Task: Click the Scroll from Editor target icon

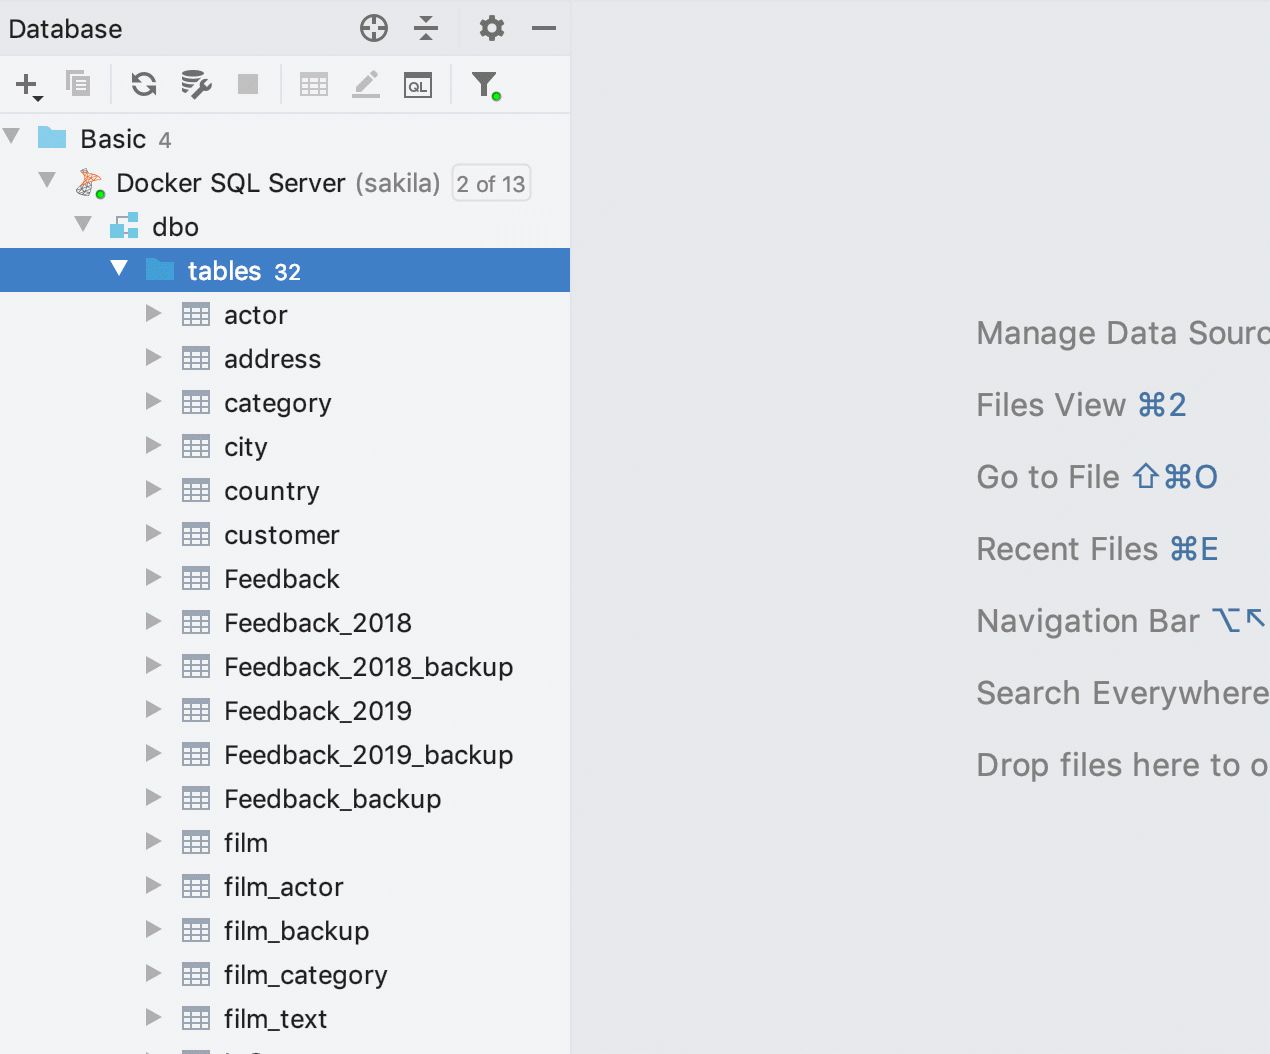Action: 374,28
